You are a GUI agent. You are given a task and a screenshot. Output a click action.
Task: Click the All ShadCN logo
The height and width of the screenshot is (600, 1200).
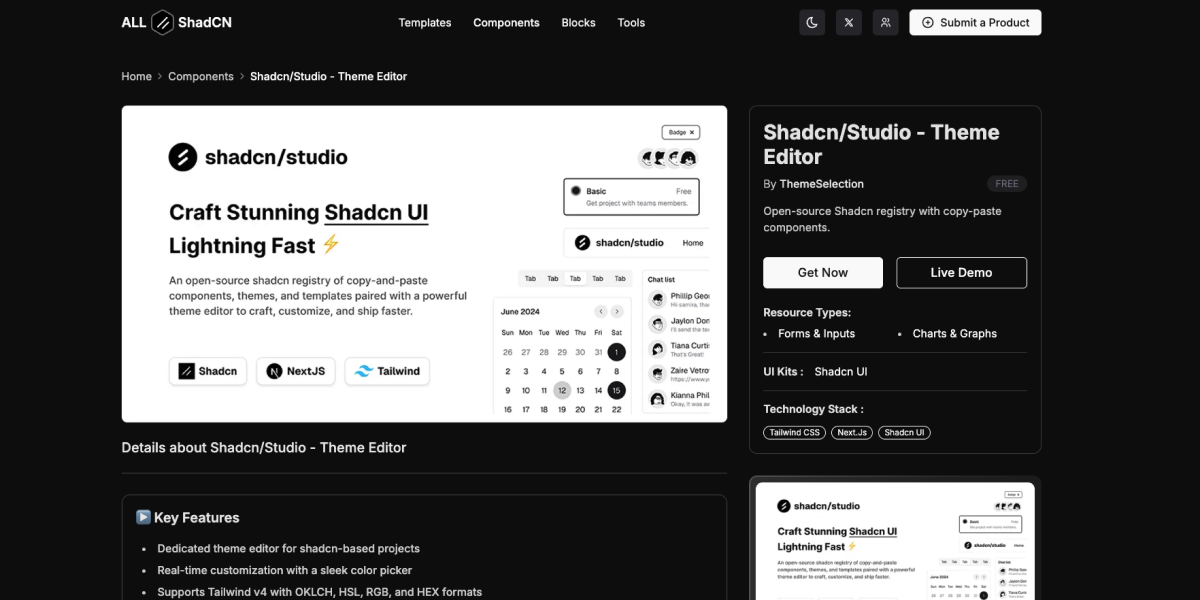(x=177, y=22)
